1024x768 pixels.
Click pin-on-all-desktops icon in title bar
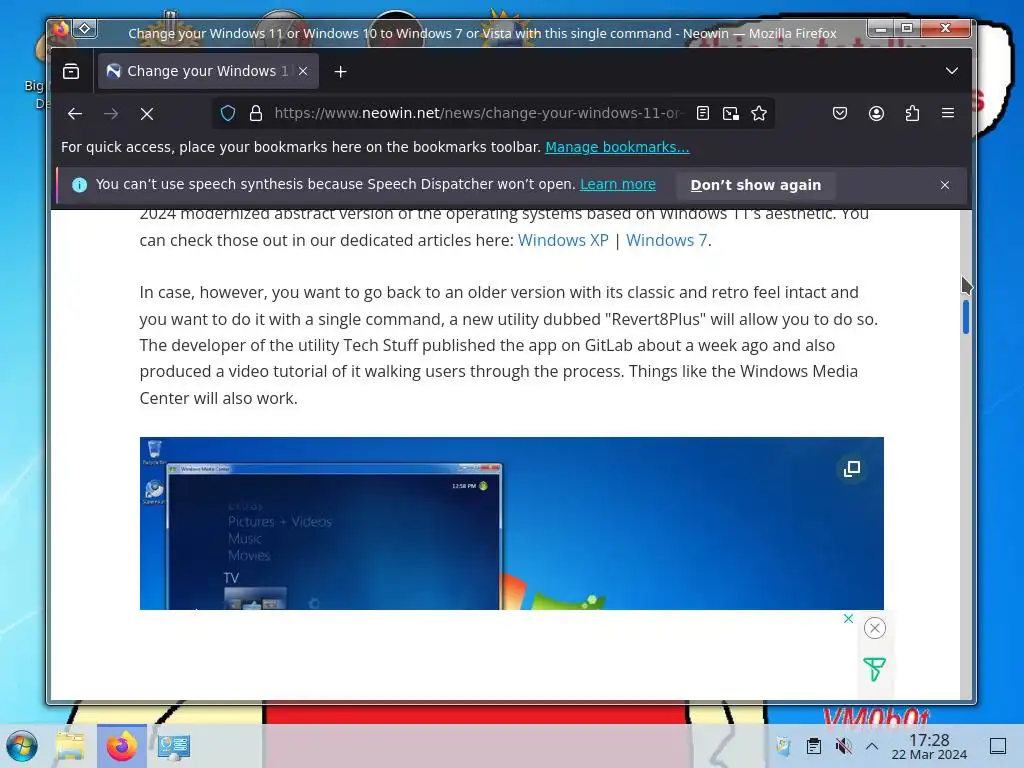coord(85,29)
